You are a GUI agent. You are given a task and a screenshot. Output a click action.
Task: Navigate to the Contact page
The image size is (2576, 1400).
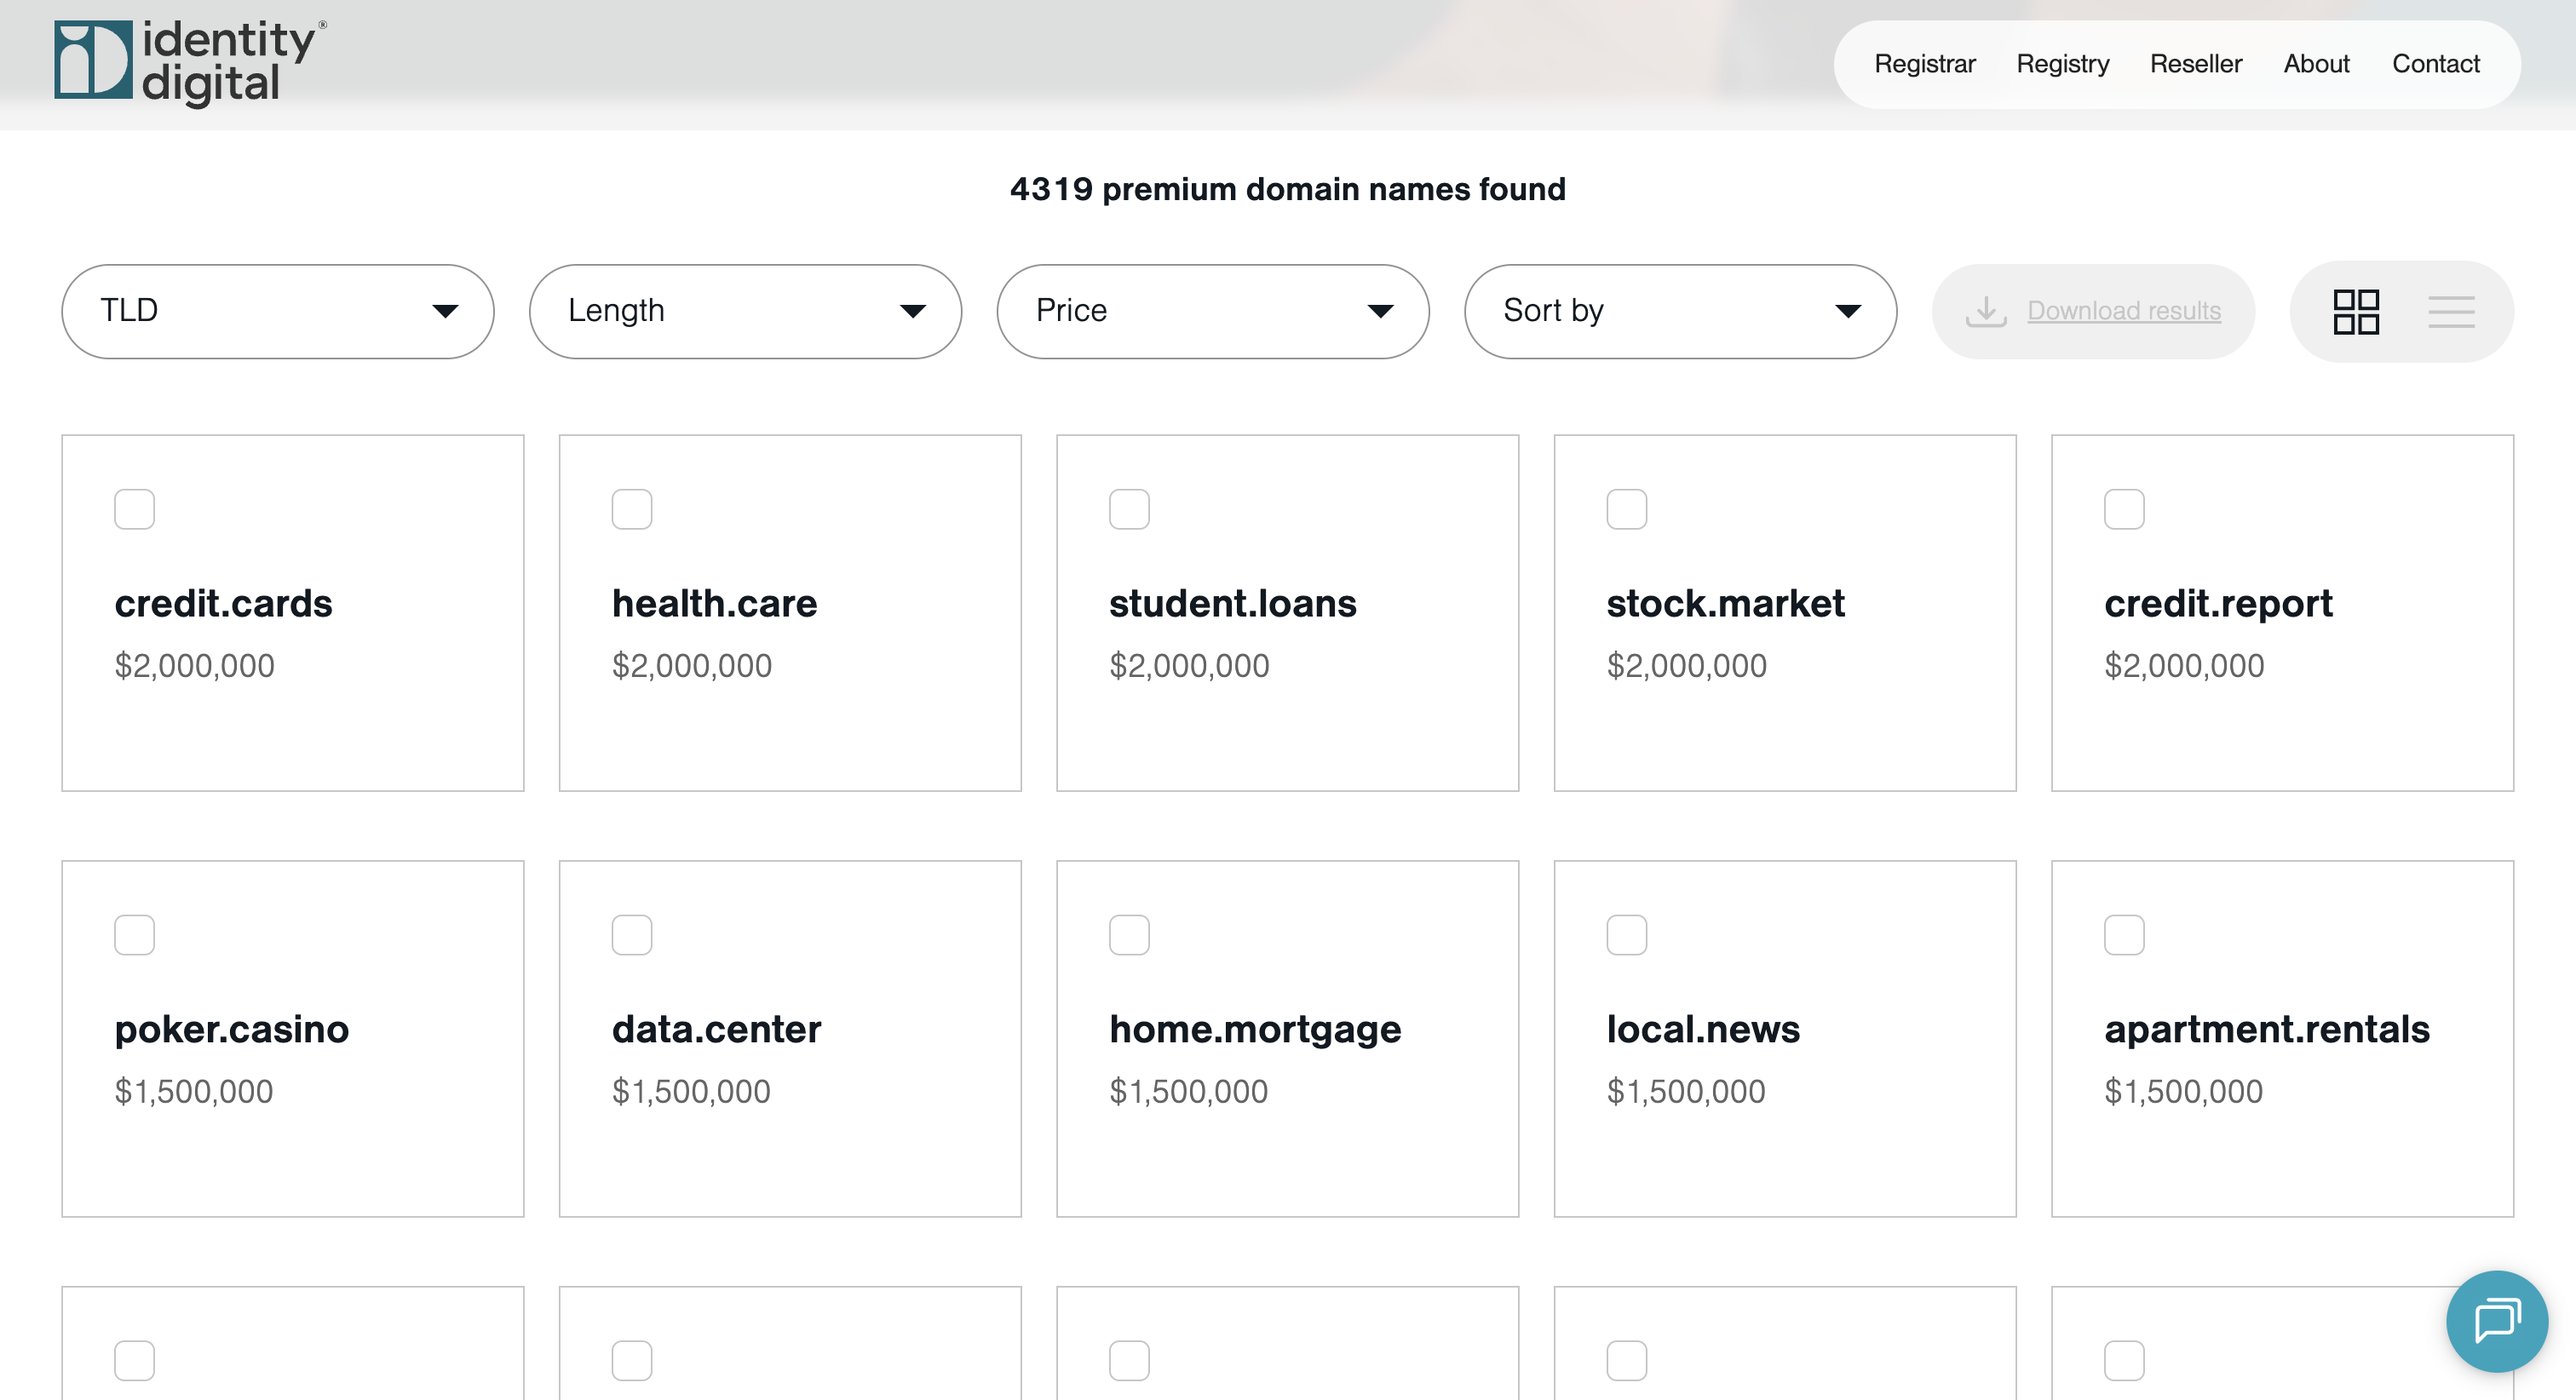point(2435,64)
